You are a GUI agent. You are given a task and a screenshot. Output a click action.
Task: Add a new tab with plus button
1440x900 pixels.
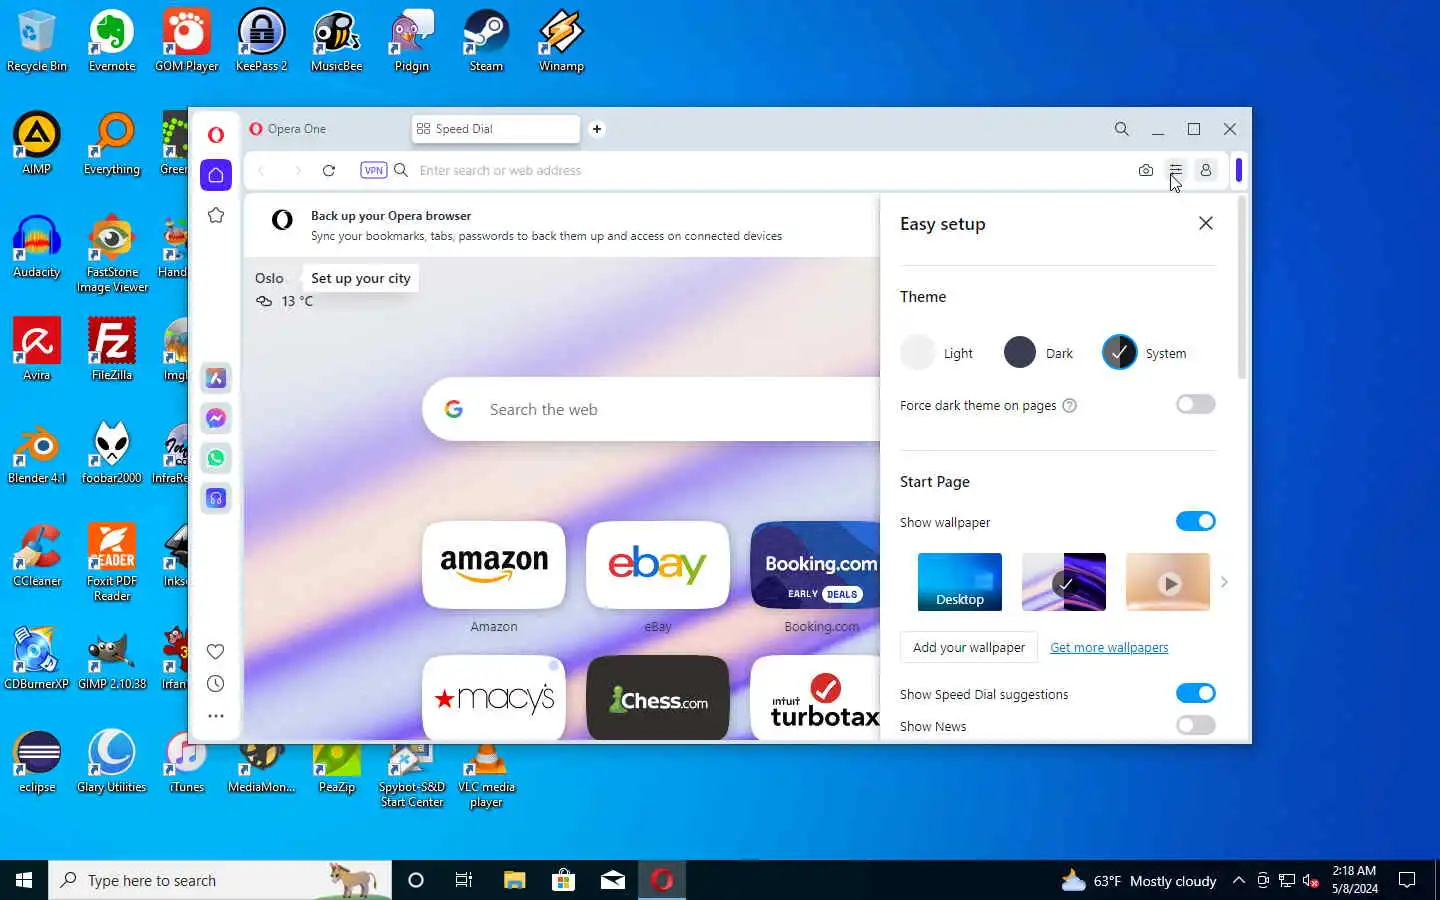597,129
